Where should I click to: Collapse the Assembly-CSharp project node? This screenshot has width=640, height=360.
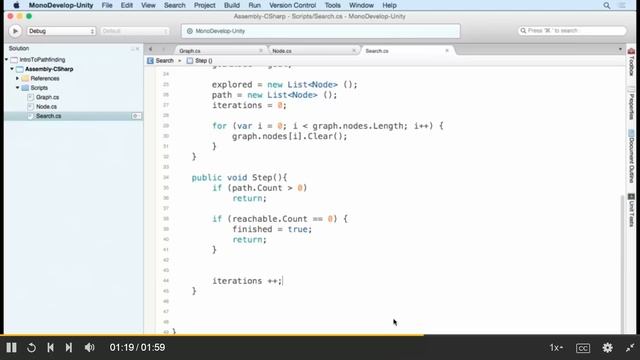point(12,69)
